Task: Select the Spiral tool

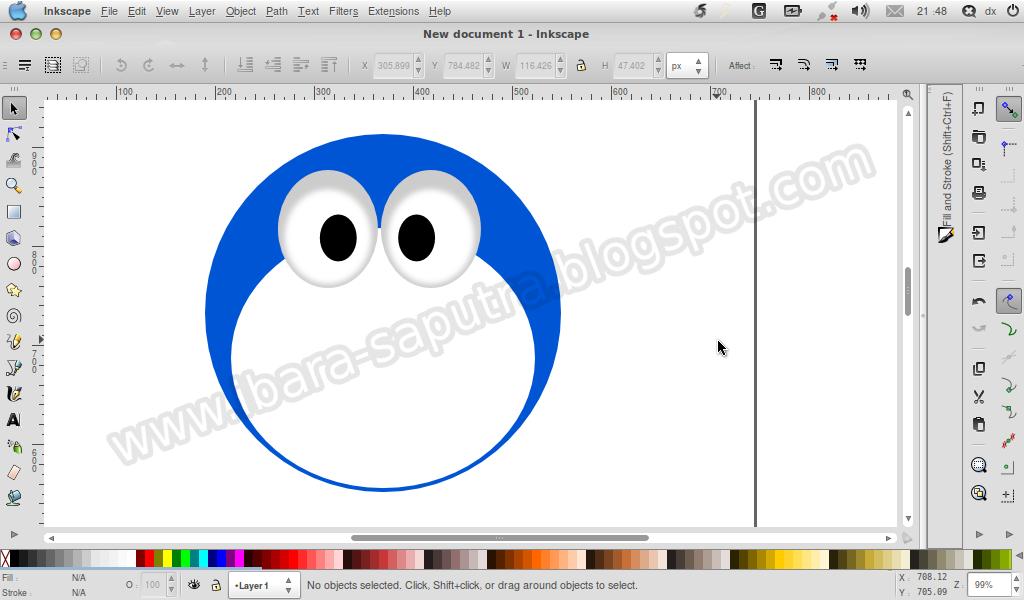Action: (14, 316)
